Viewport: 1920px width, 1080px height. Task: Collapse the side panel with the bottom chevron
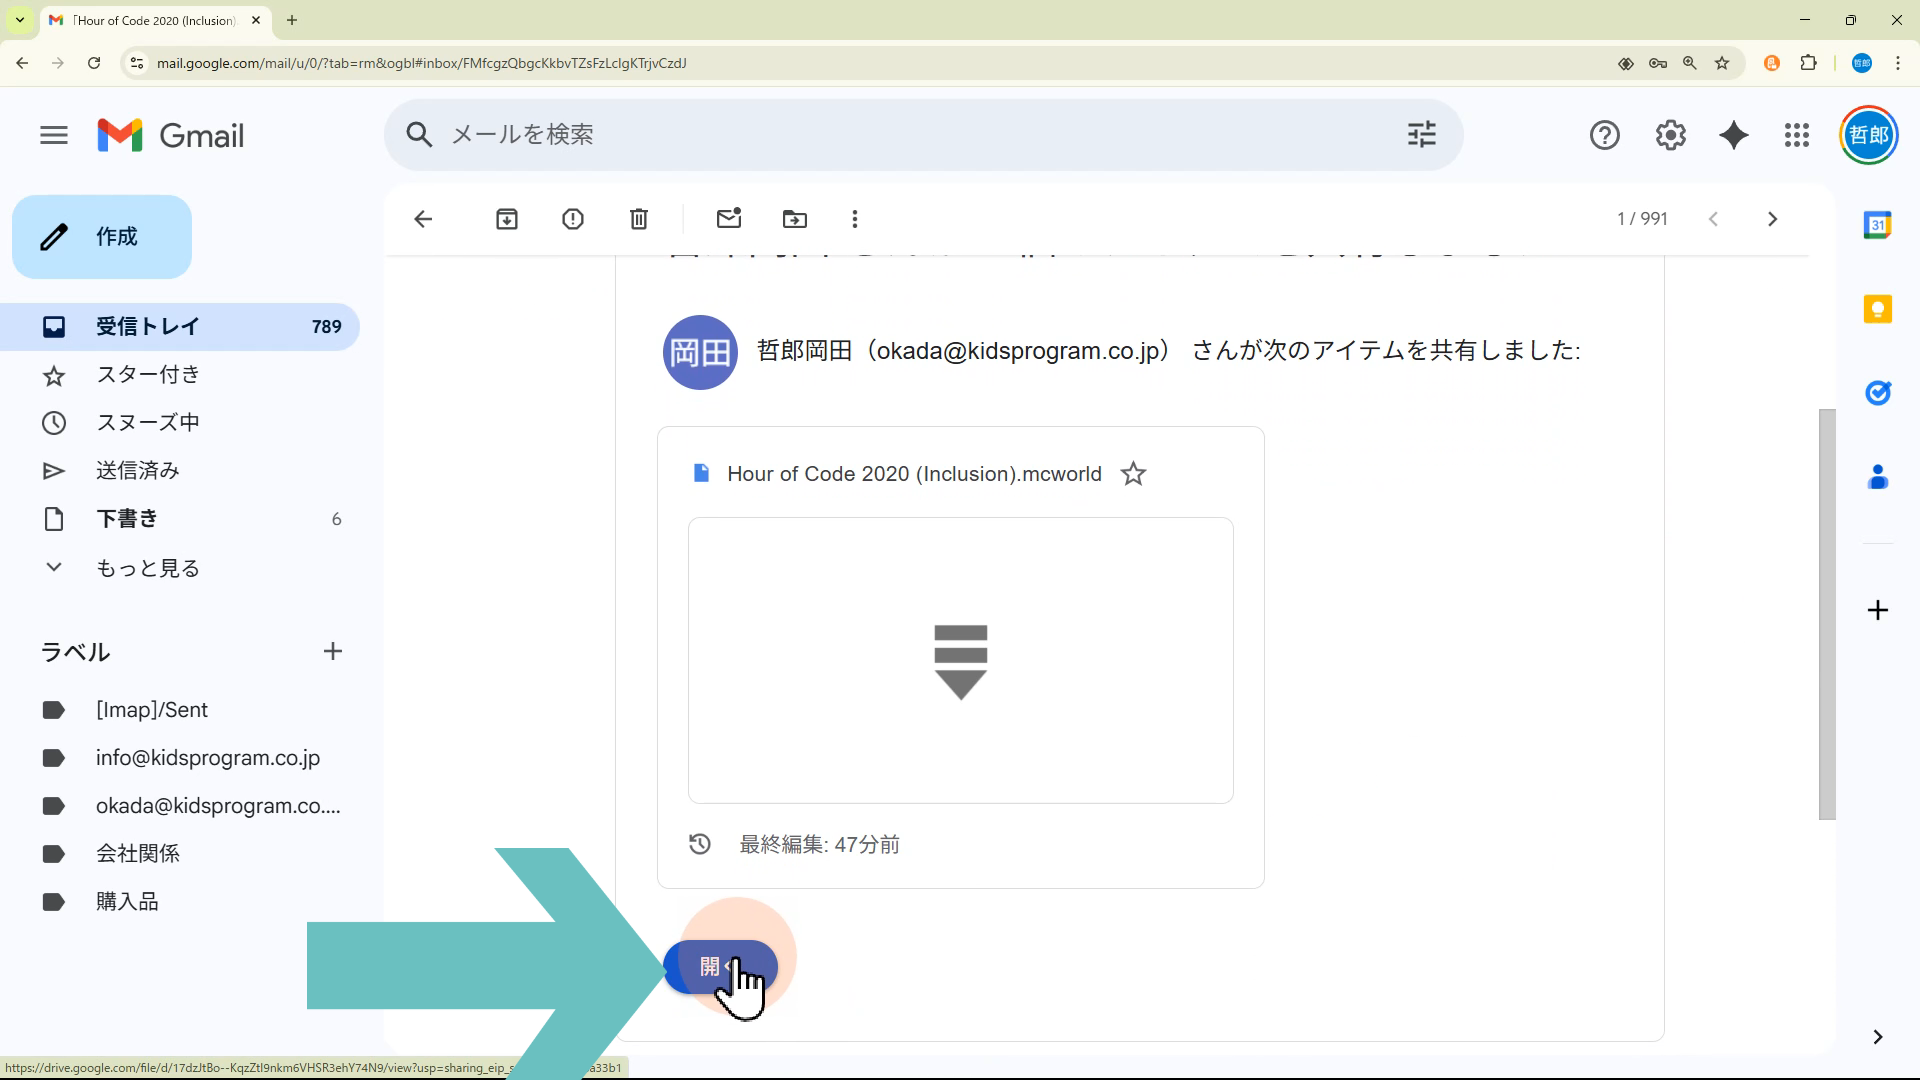click(1877, 1037)
